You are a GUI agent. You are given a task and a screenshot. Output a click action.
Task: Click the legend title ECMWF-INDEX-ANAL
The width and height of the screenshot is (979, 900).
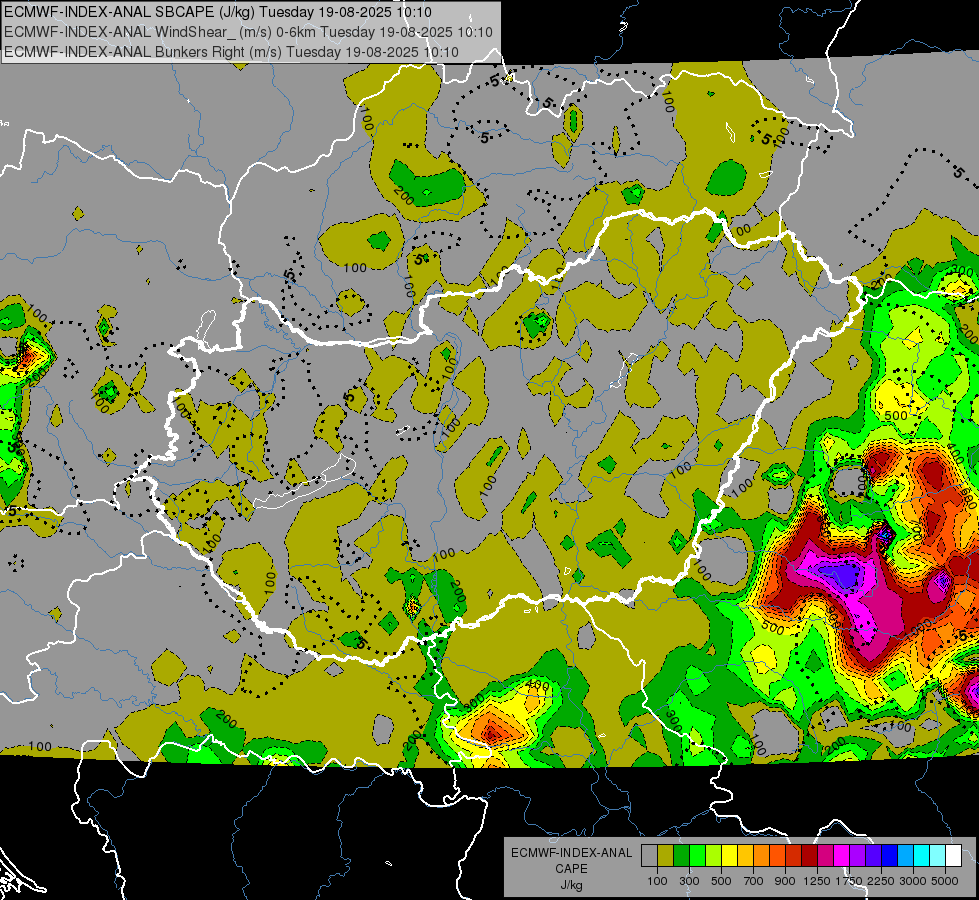pyautogui.click(x=571, y=853)
